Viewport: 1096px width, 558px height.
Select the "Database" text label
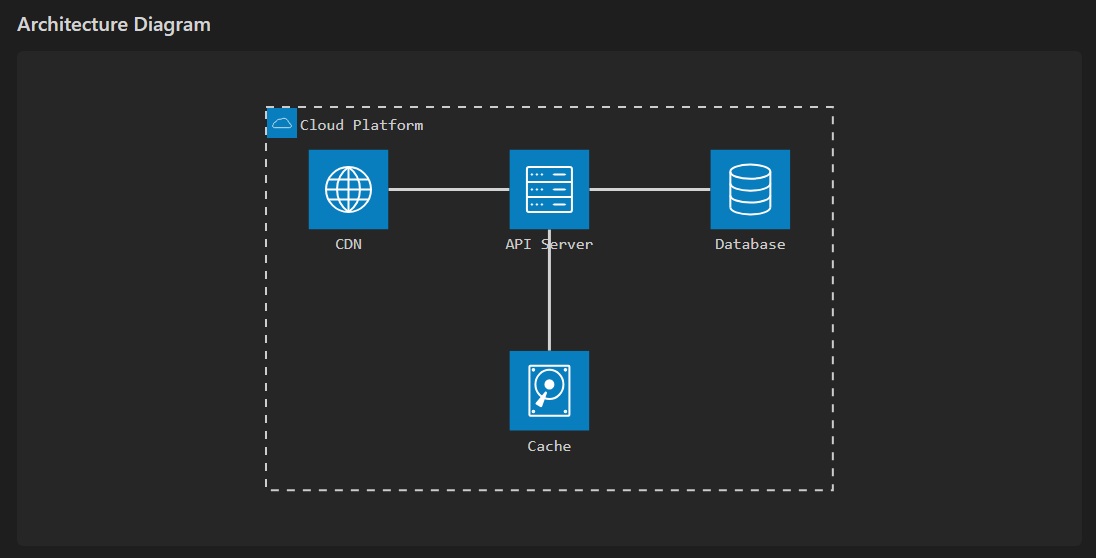pyautogui.click(x=750, y=244)
